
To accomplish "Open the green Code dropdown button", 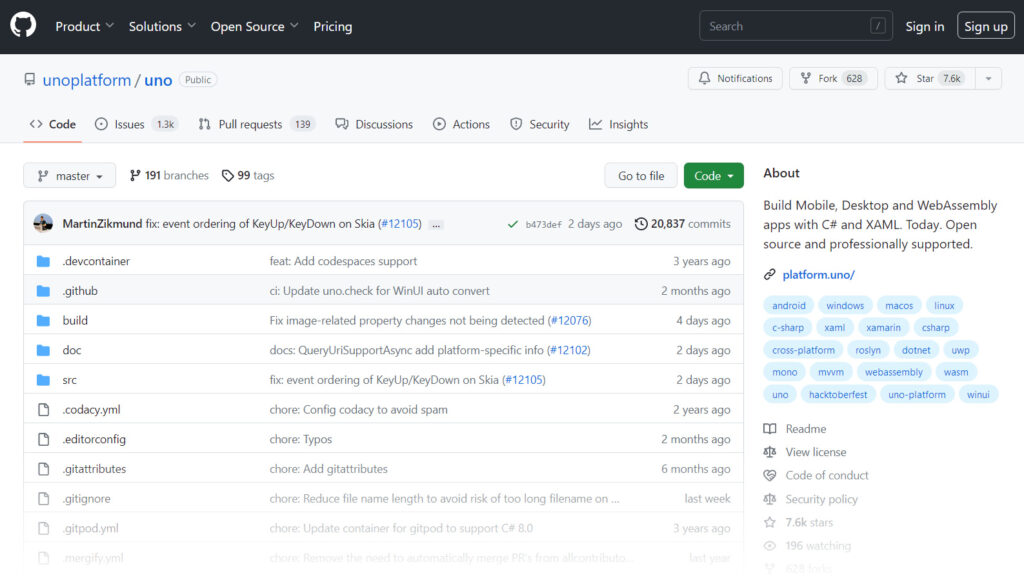I will click(713, 176).
